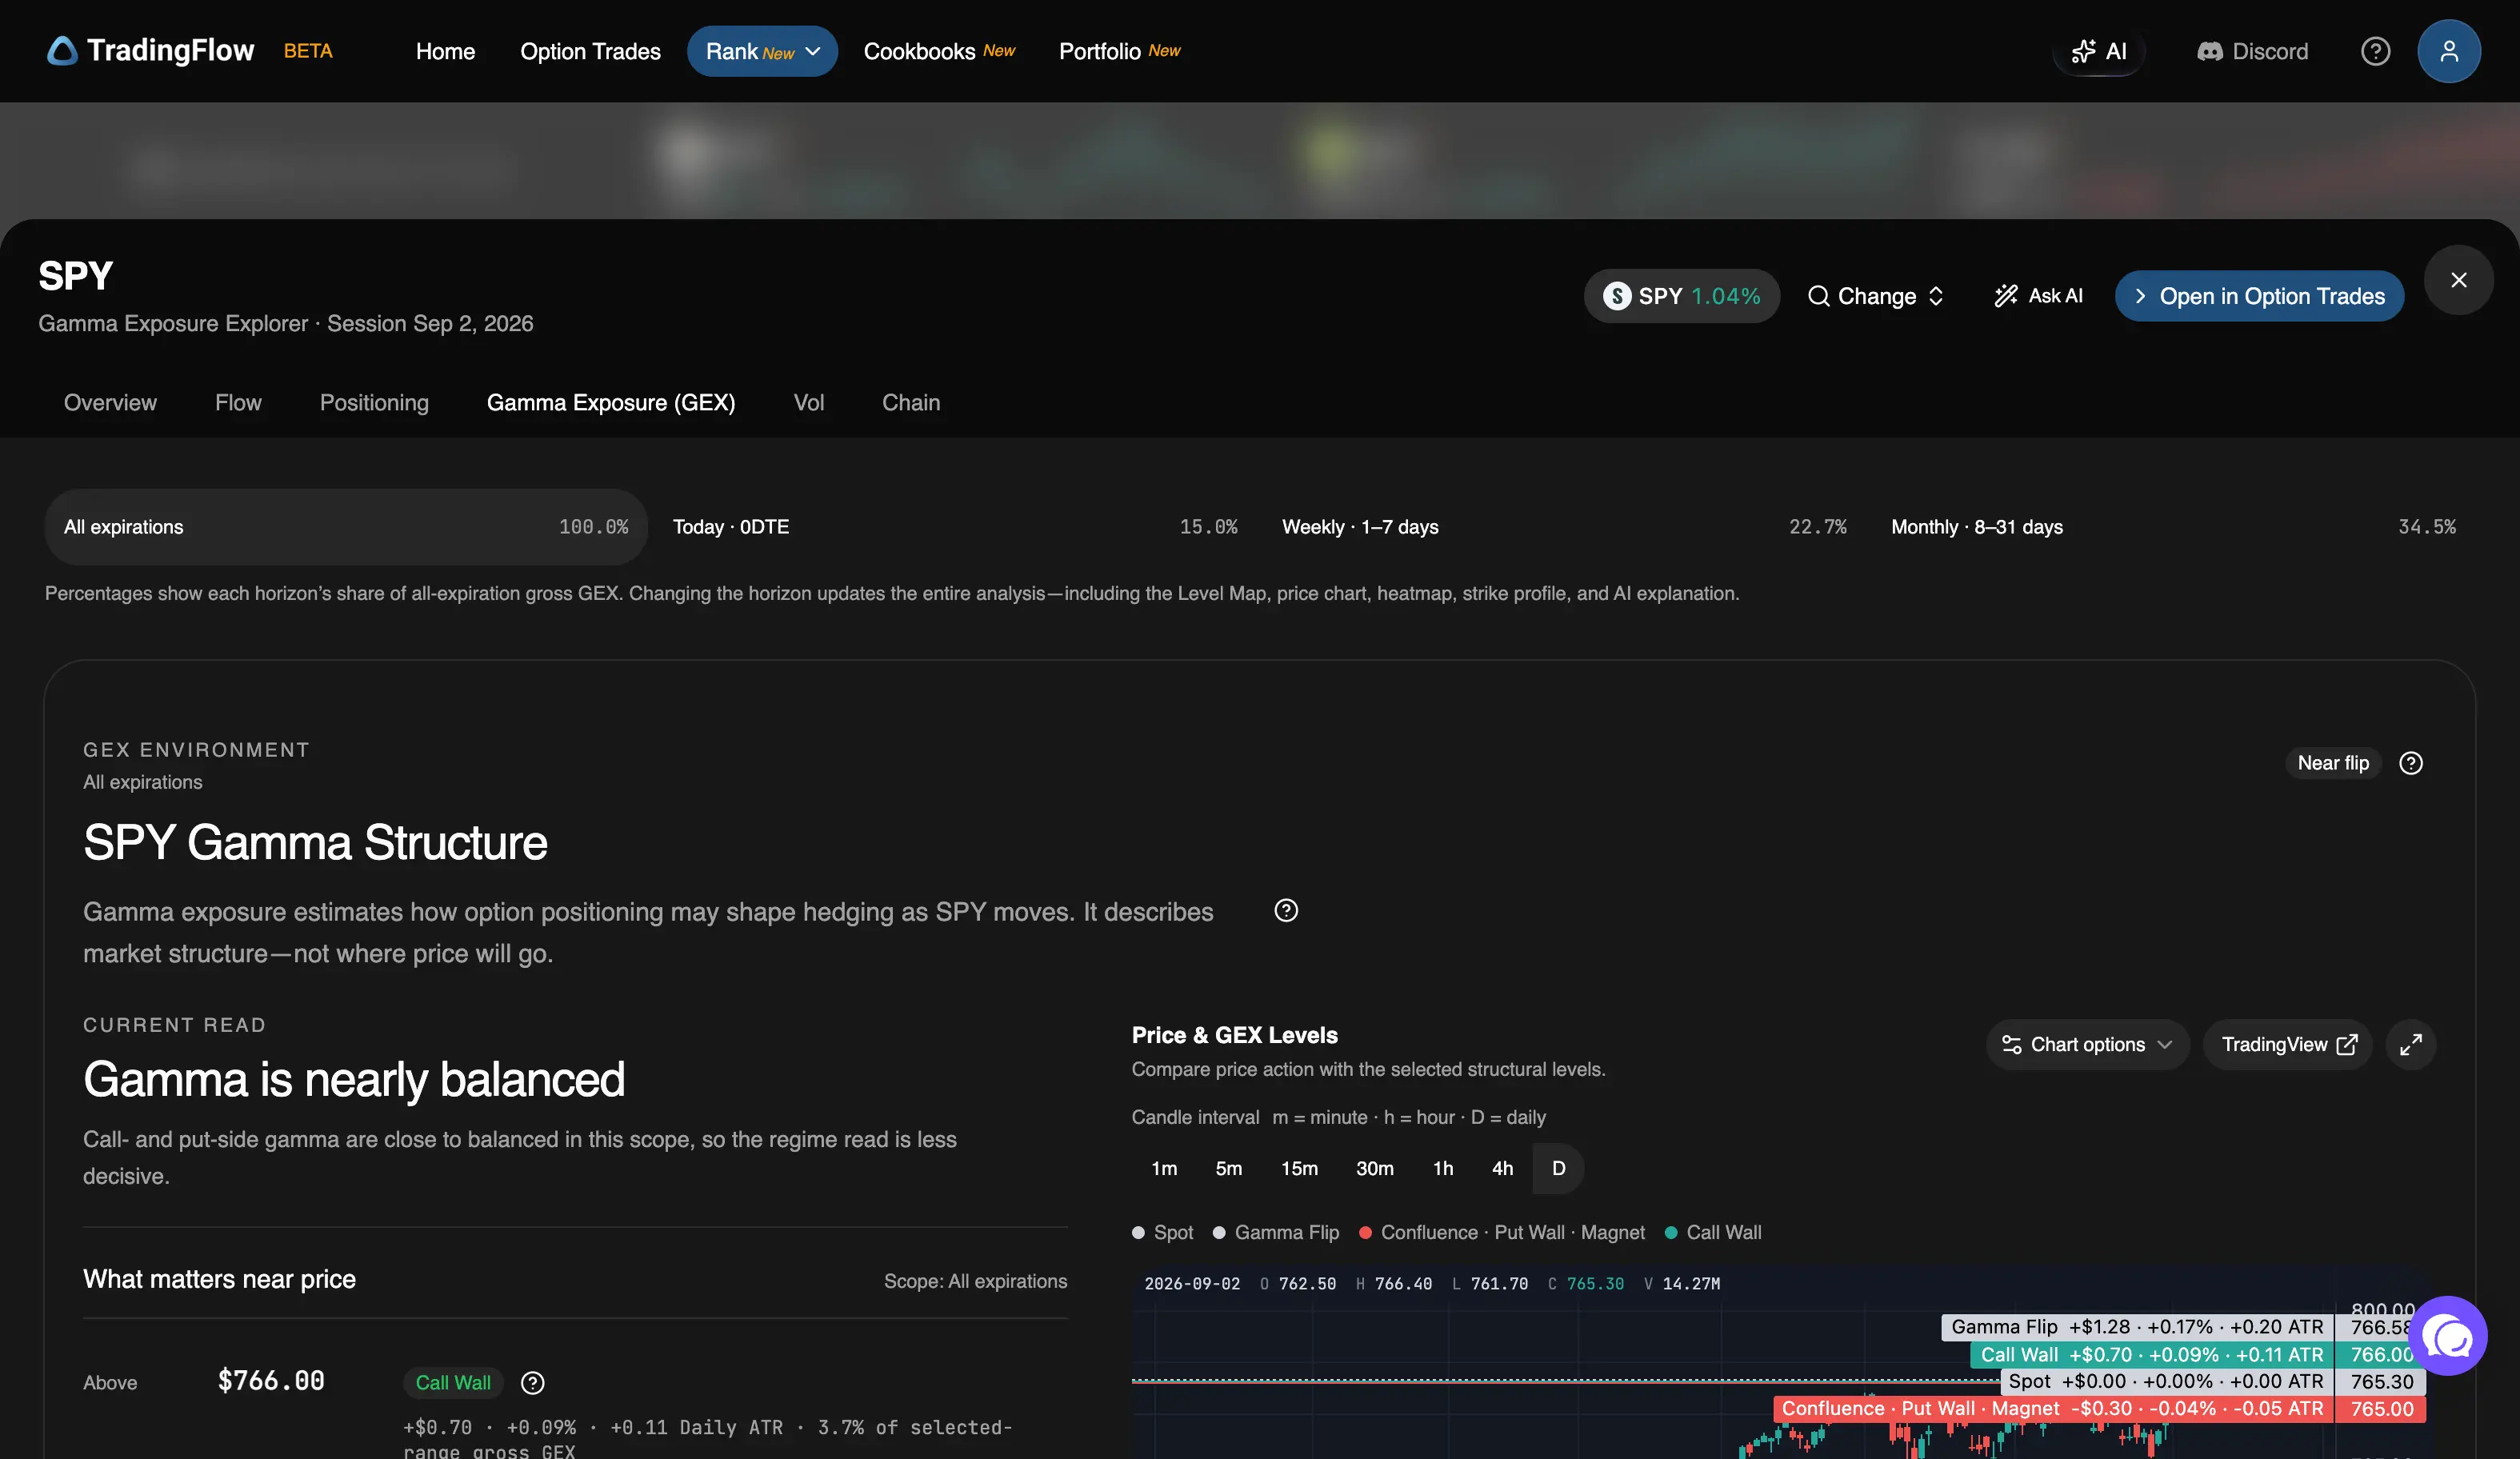Close the SPY explorer panel
The image size is (2520, 1459).
(x=2458, y=280)
